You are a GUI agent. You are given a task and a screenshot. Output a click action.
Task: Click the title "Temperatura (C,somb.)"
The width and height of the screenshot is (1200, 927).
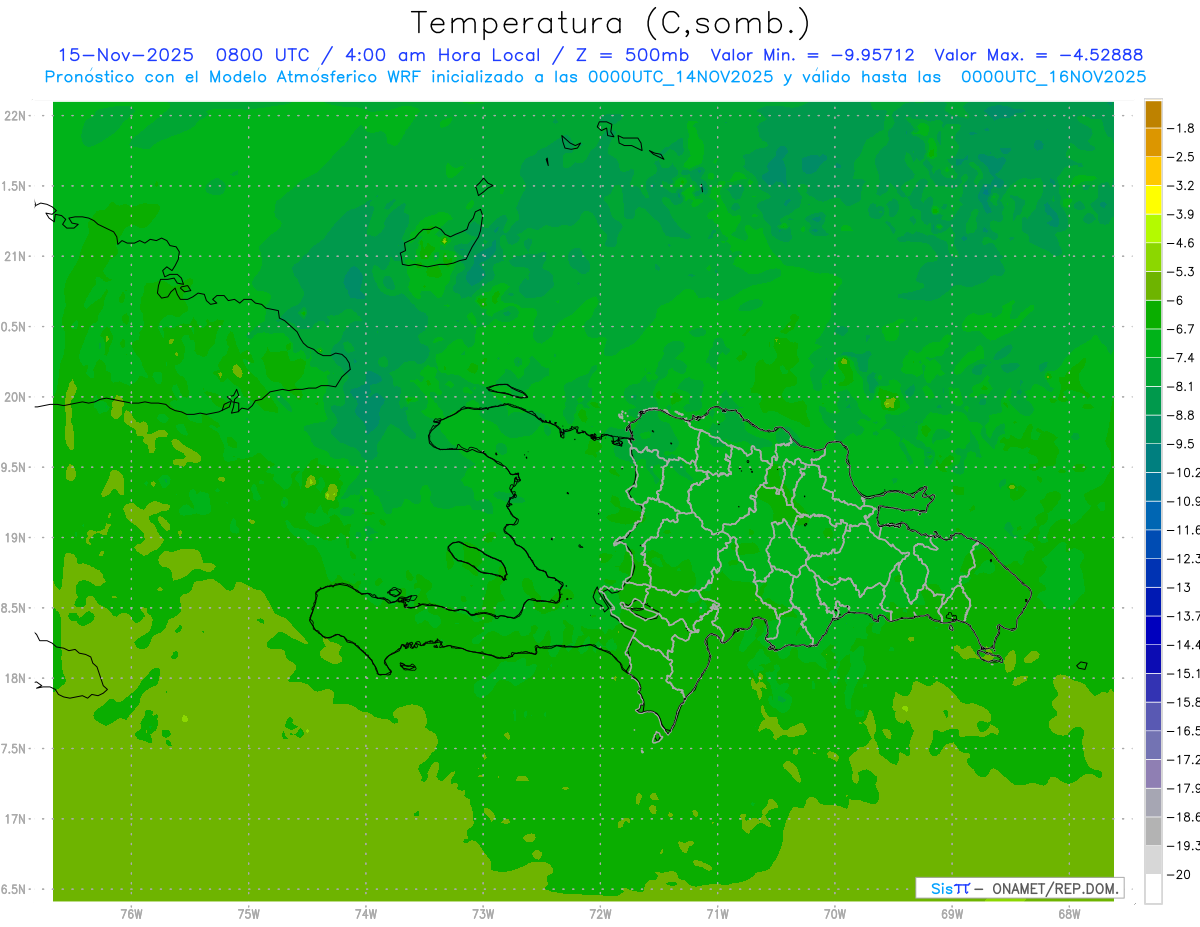click(x=611, y=23)
